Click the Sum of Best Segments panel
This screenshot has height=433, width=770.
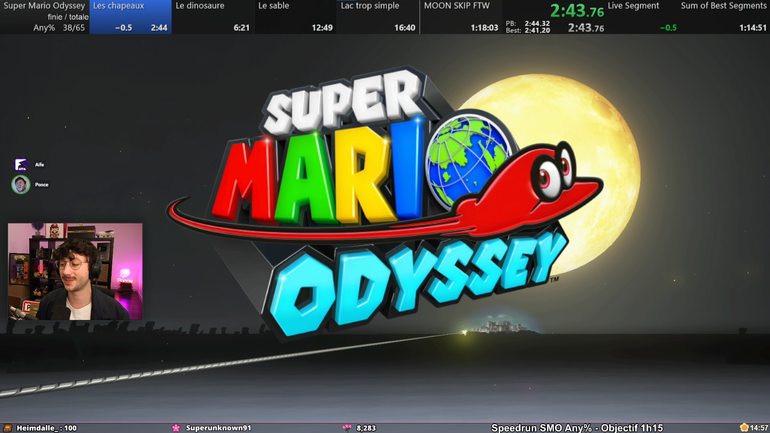point(724,17)
